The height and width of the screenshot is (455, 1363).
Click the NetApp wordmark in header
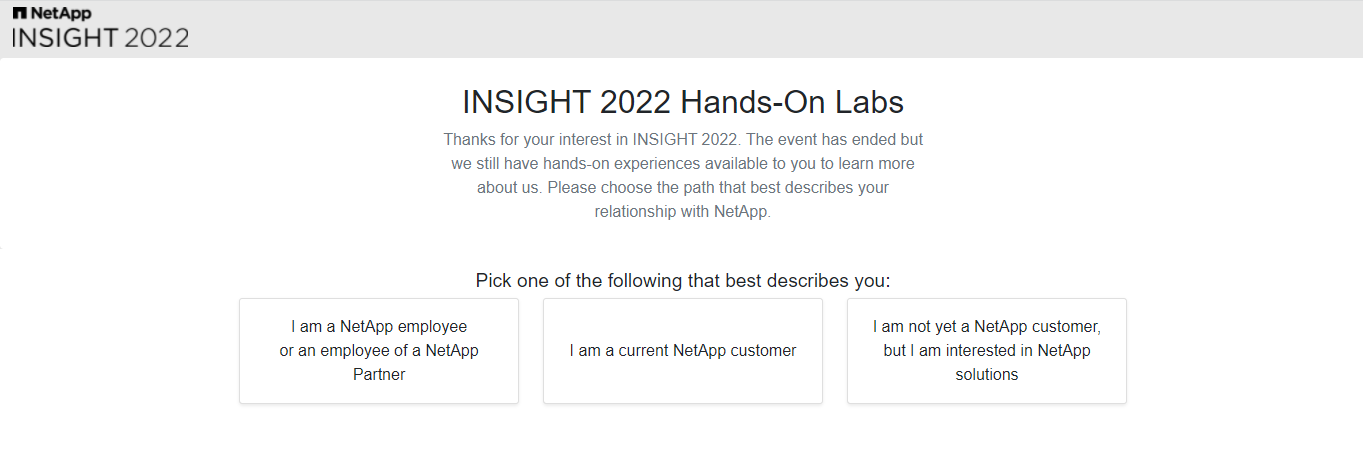click(x=60, y=13)
